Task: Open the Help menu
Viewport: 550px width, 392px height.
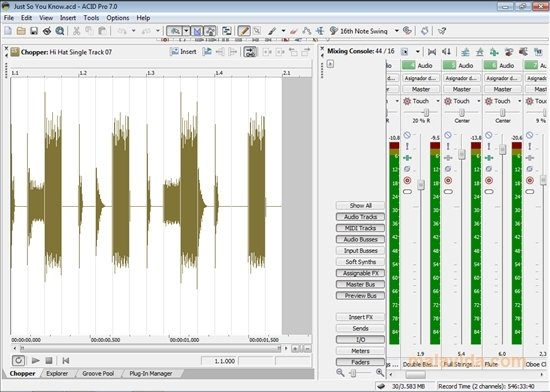Action: click(143, 18)
